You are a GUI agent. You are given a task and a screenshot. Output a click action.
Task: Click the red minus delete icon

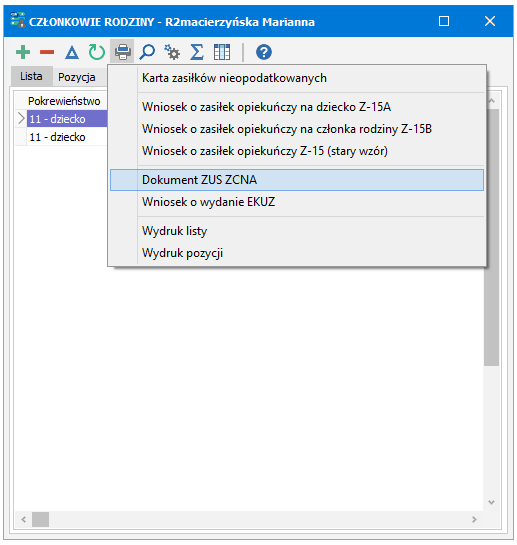coord(47,52)
